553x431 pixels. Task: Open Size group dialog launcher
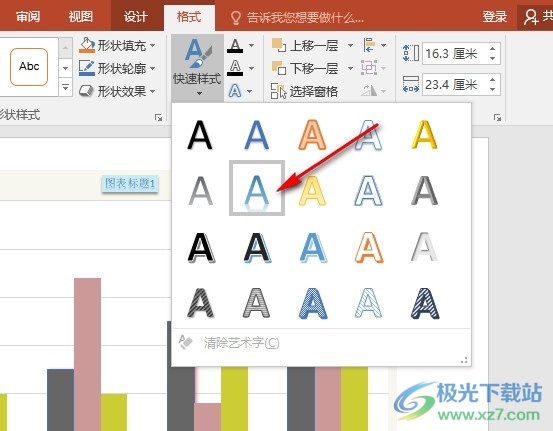(497, 117)
